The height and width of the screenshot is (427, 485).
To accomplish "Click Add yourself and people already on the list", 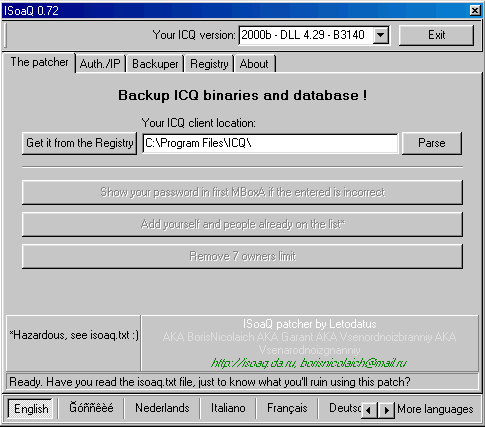I will click(242, 224).
